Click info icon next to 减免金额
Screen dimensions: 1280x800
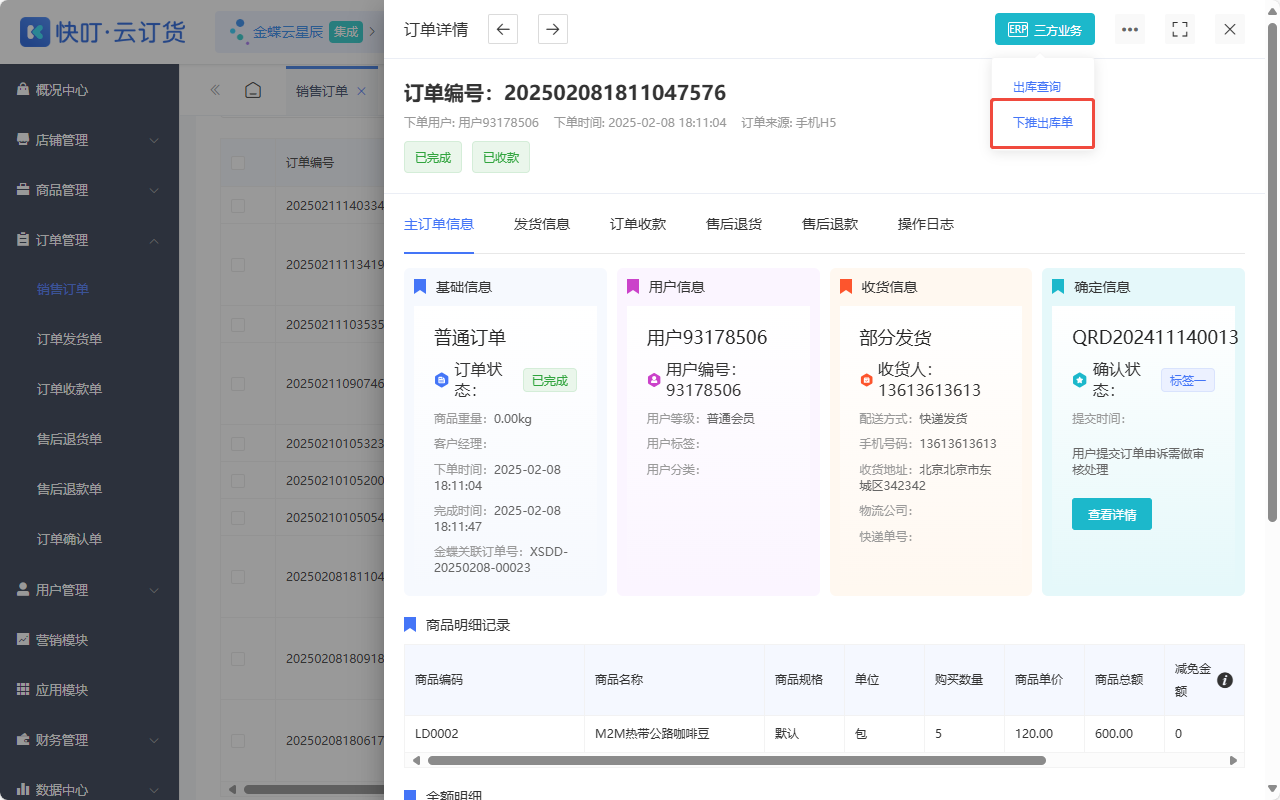[1225, 680]
